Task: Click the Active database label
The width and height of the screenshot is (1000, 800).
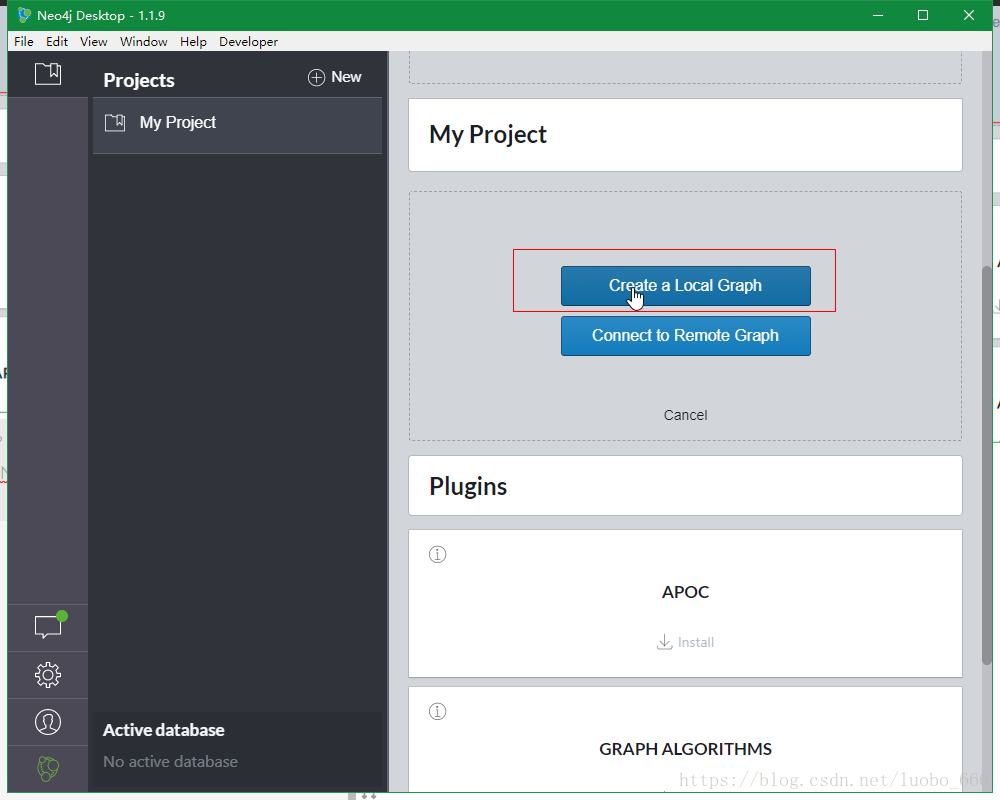Action: tap(164, 730)
